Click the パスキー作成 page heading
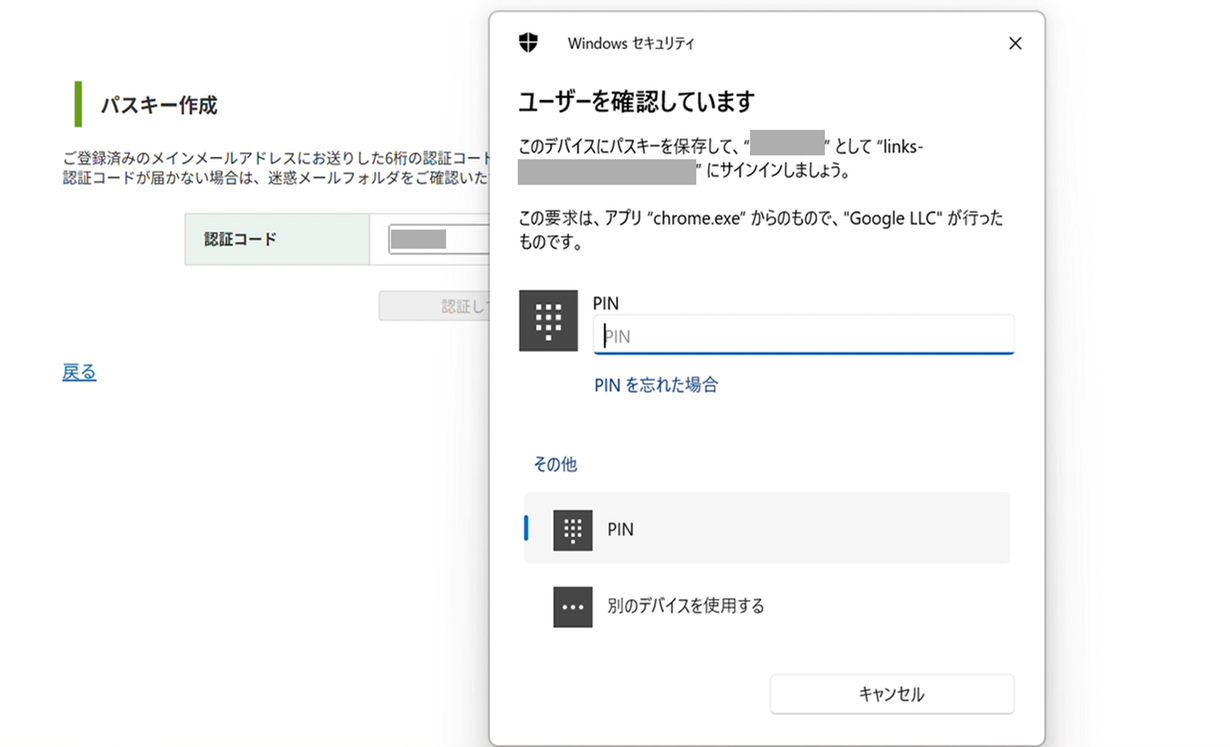 pos(159,105)
